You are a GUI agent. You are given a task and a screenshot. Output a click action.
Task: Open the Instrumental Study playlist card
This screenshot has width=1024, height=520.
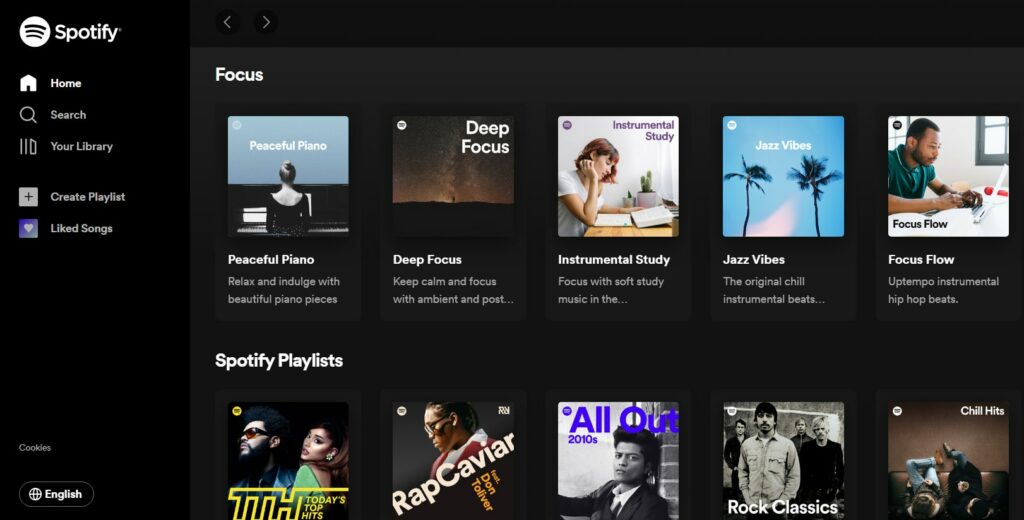point(618,213)
